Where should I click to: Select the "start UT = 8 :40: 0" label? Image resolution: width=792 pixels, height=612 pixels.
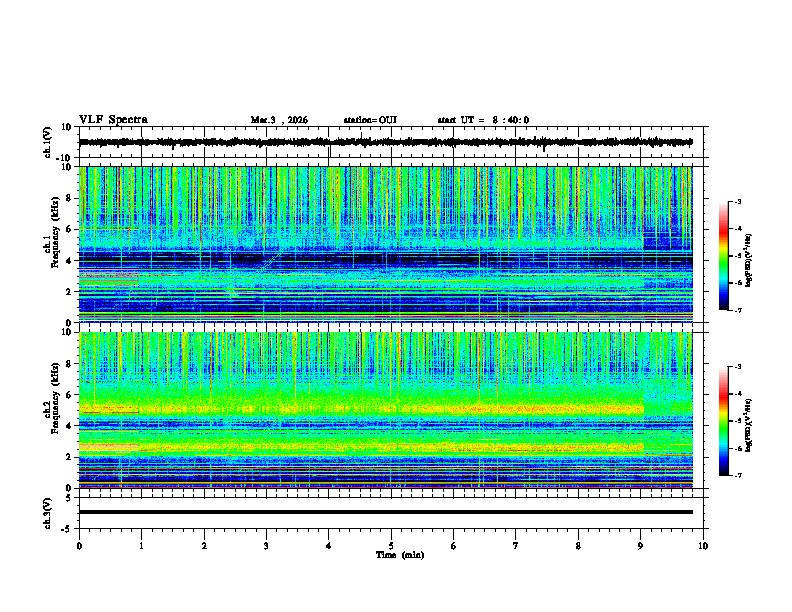point(483,120)
